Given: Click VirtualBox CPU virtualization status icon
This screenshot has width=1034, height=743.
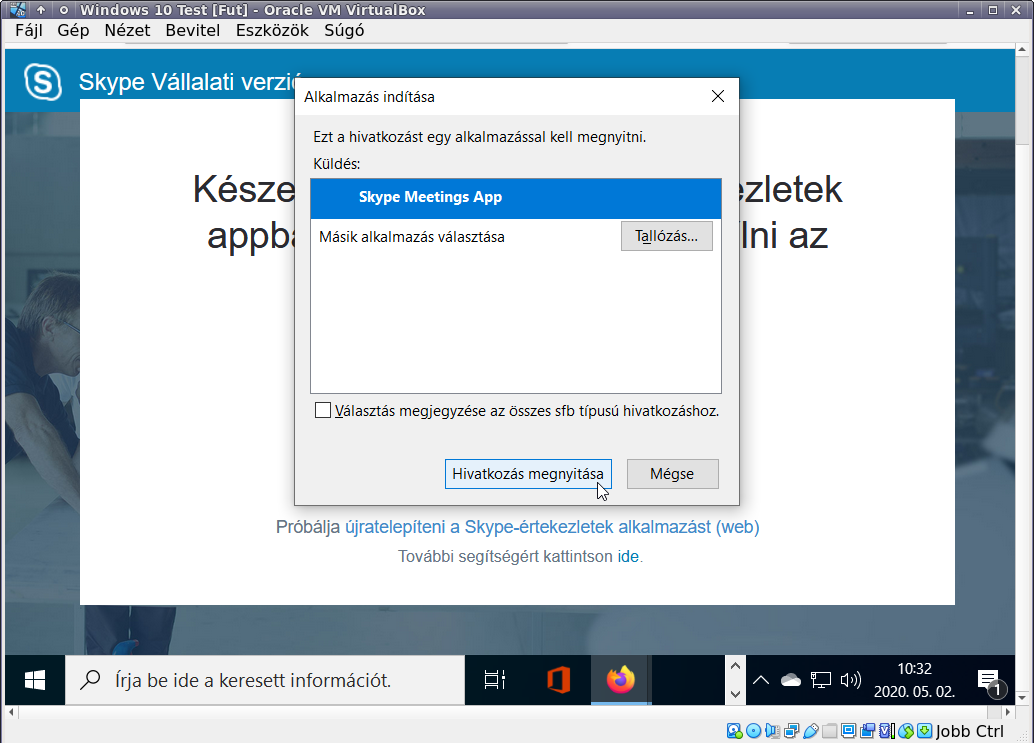Looking at the screenshot, I should pos(887,731).
